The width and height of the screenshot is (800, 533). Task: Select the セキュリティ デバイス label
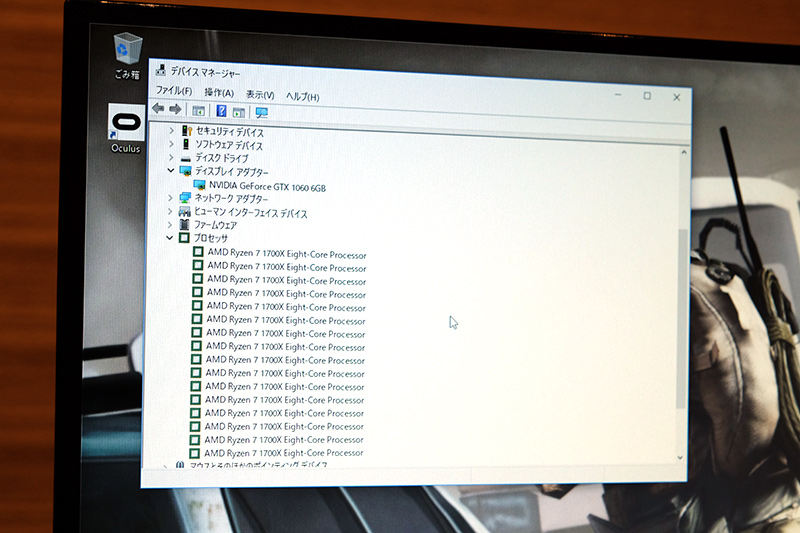(230, 133)
